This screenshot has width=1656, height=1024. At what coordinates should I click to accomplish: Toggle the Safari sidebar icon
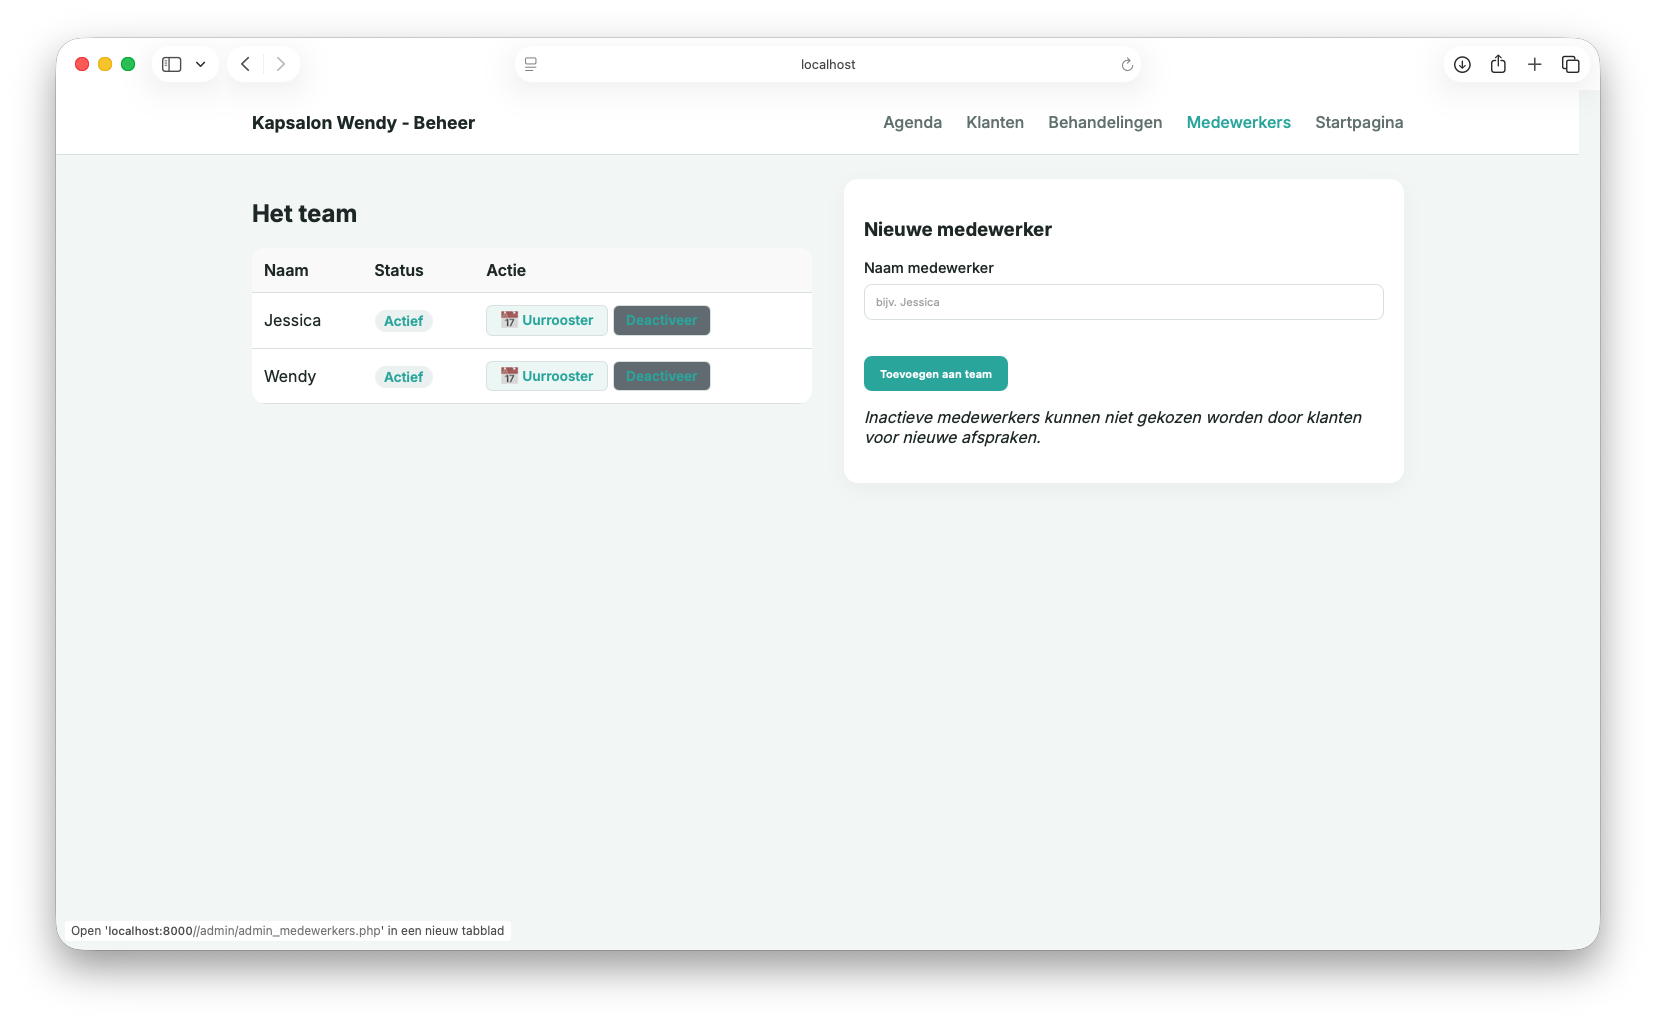(x=172, y=64)
